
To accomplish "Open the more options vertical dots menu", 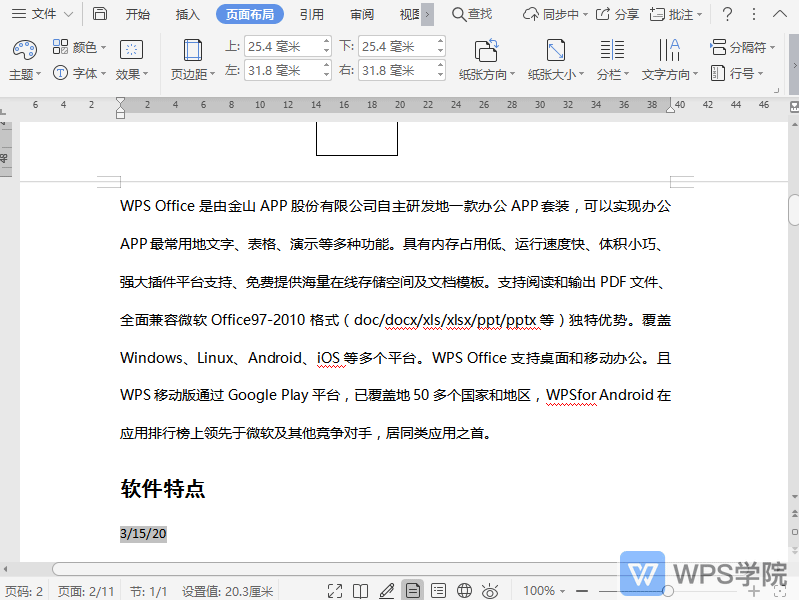I will click(754, 14).
